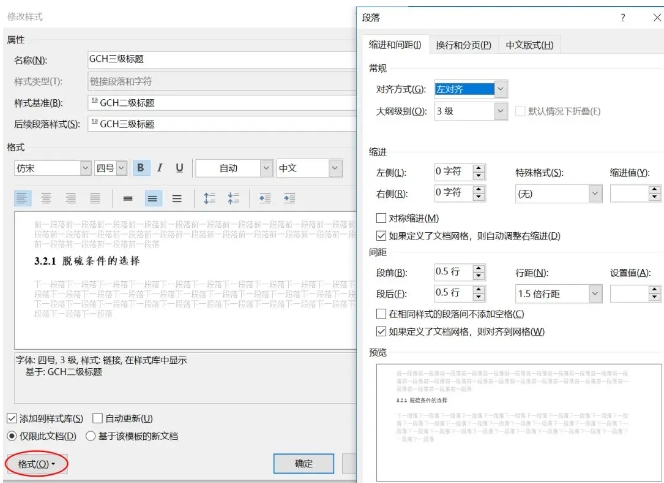Screen dimensions: 664x483
Task: Set single line spacing icon
Action: (128, 198)
